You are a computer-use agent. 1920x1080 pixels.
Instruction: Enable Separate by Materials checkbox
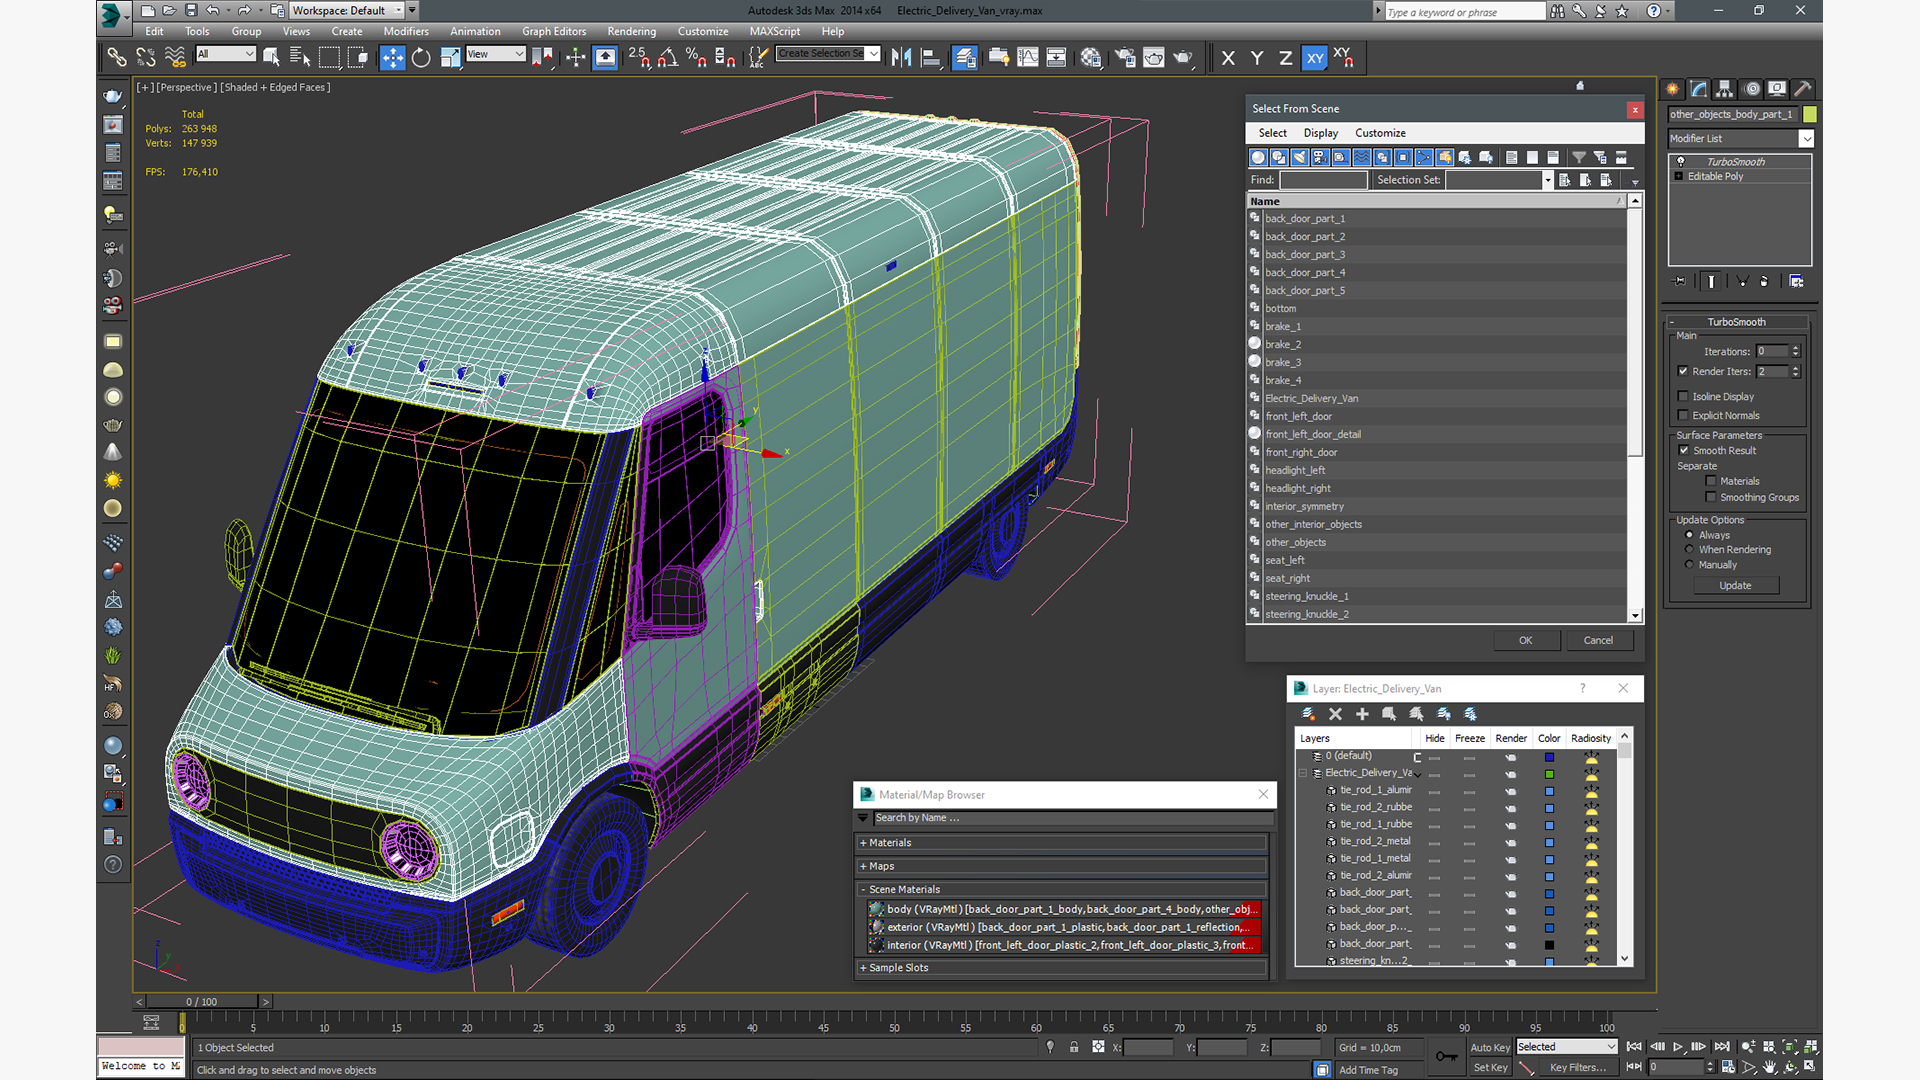(1711, 481)
